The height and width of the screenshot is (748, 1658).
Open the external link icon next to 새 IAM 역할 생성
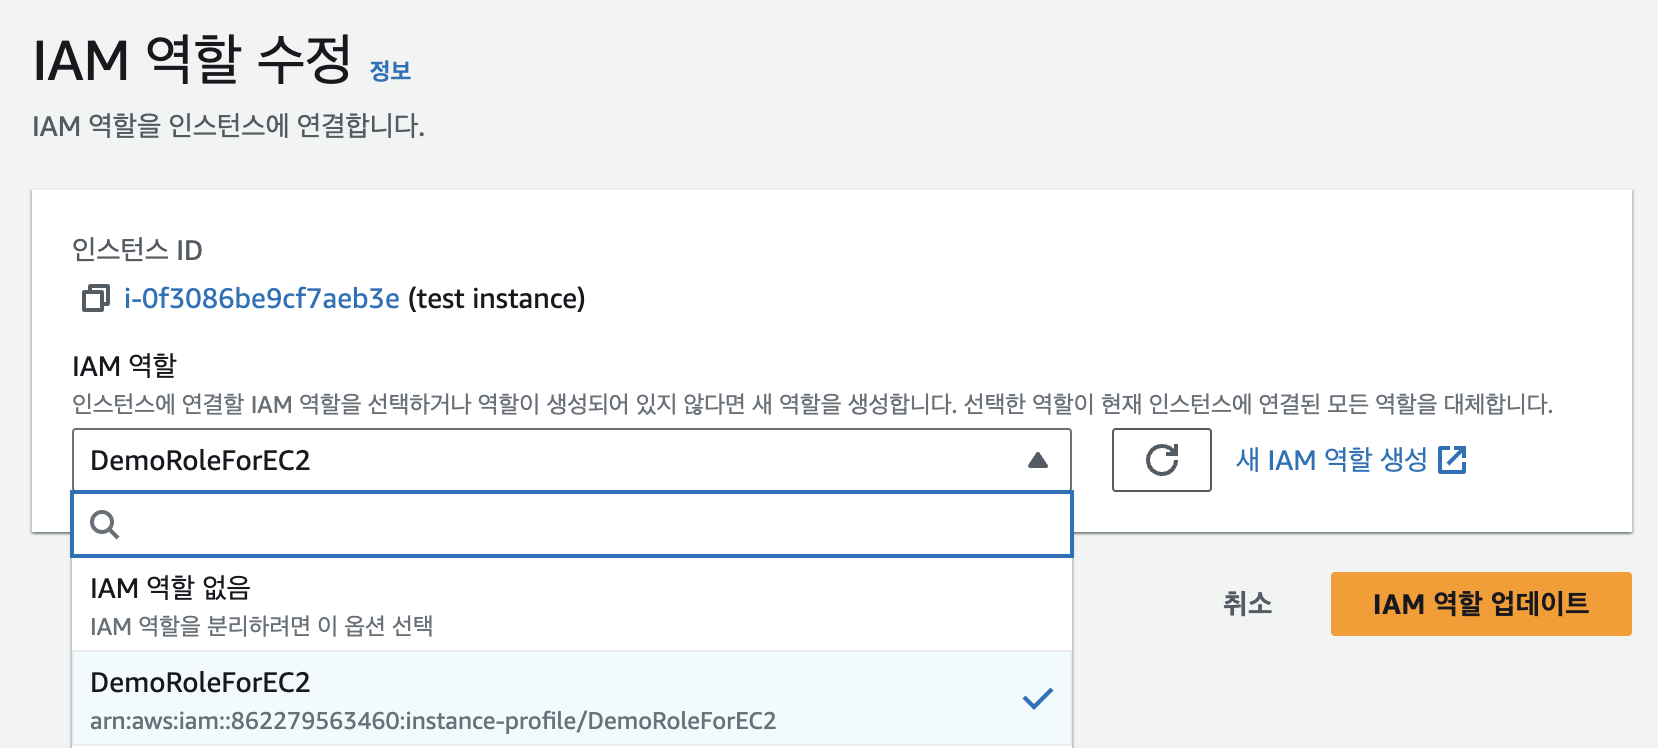tap(1452, 460)
